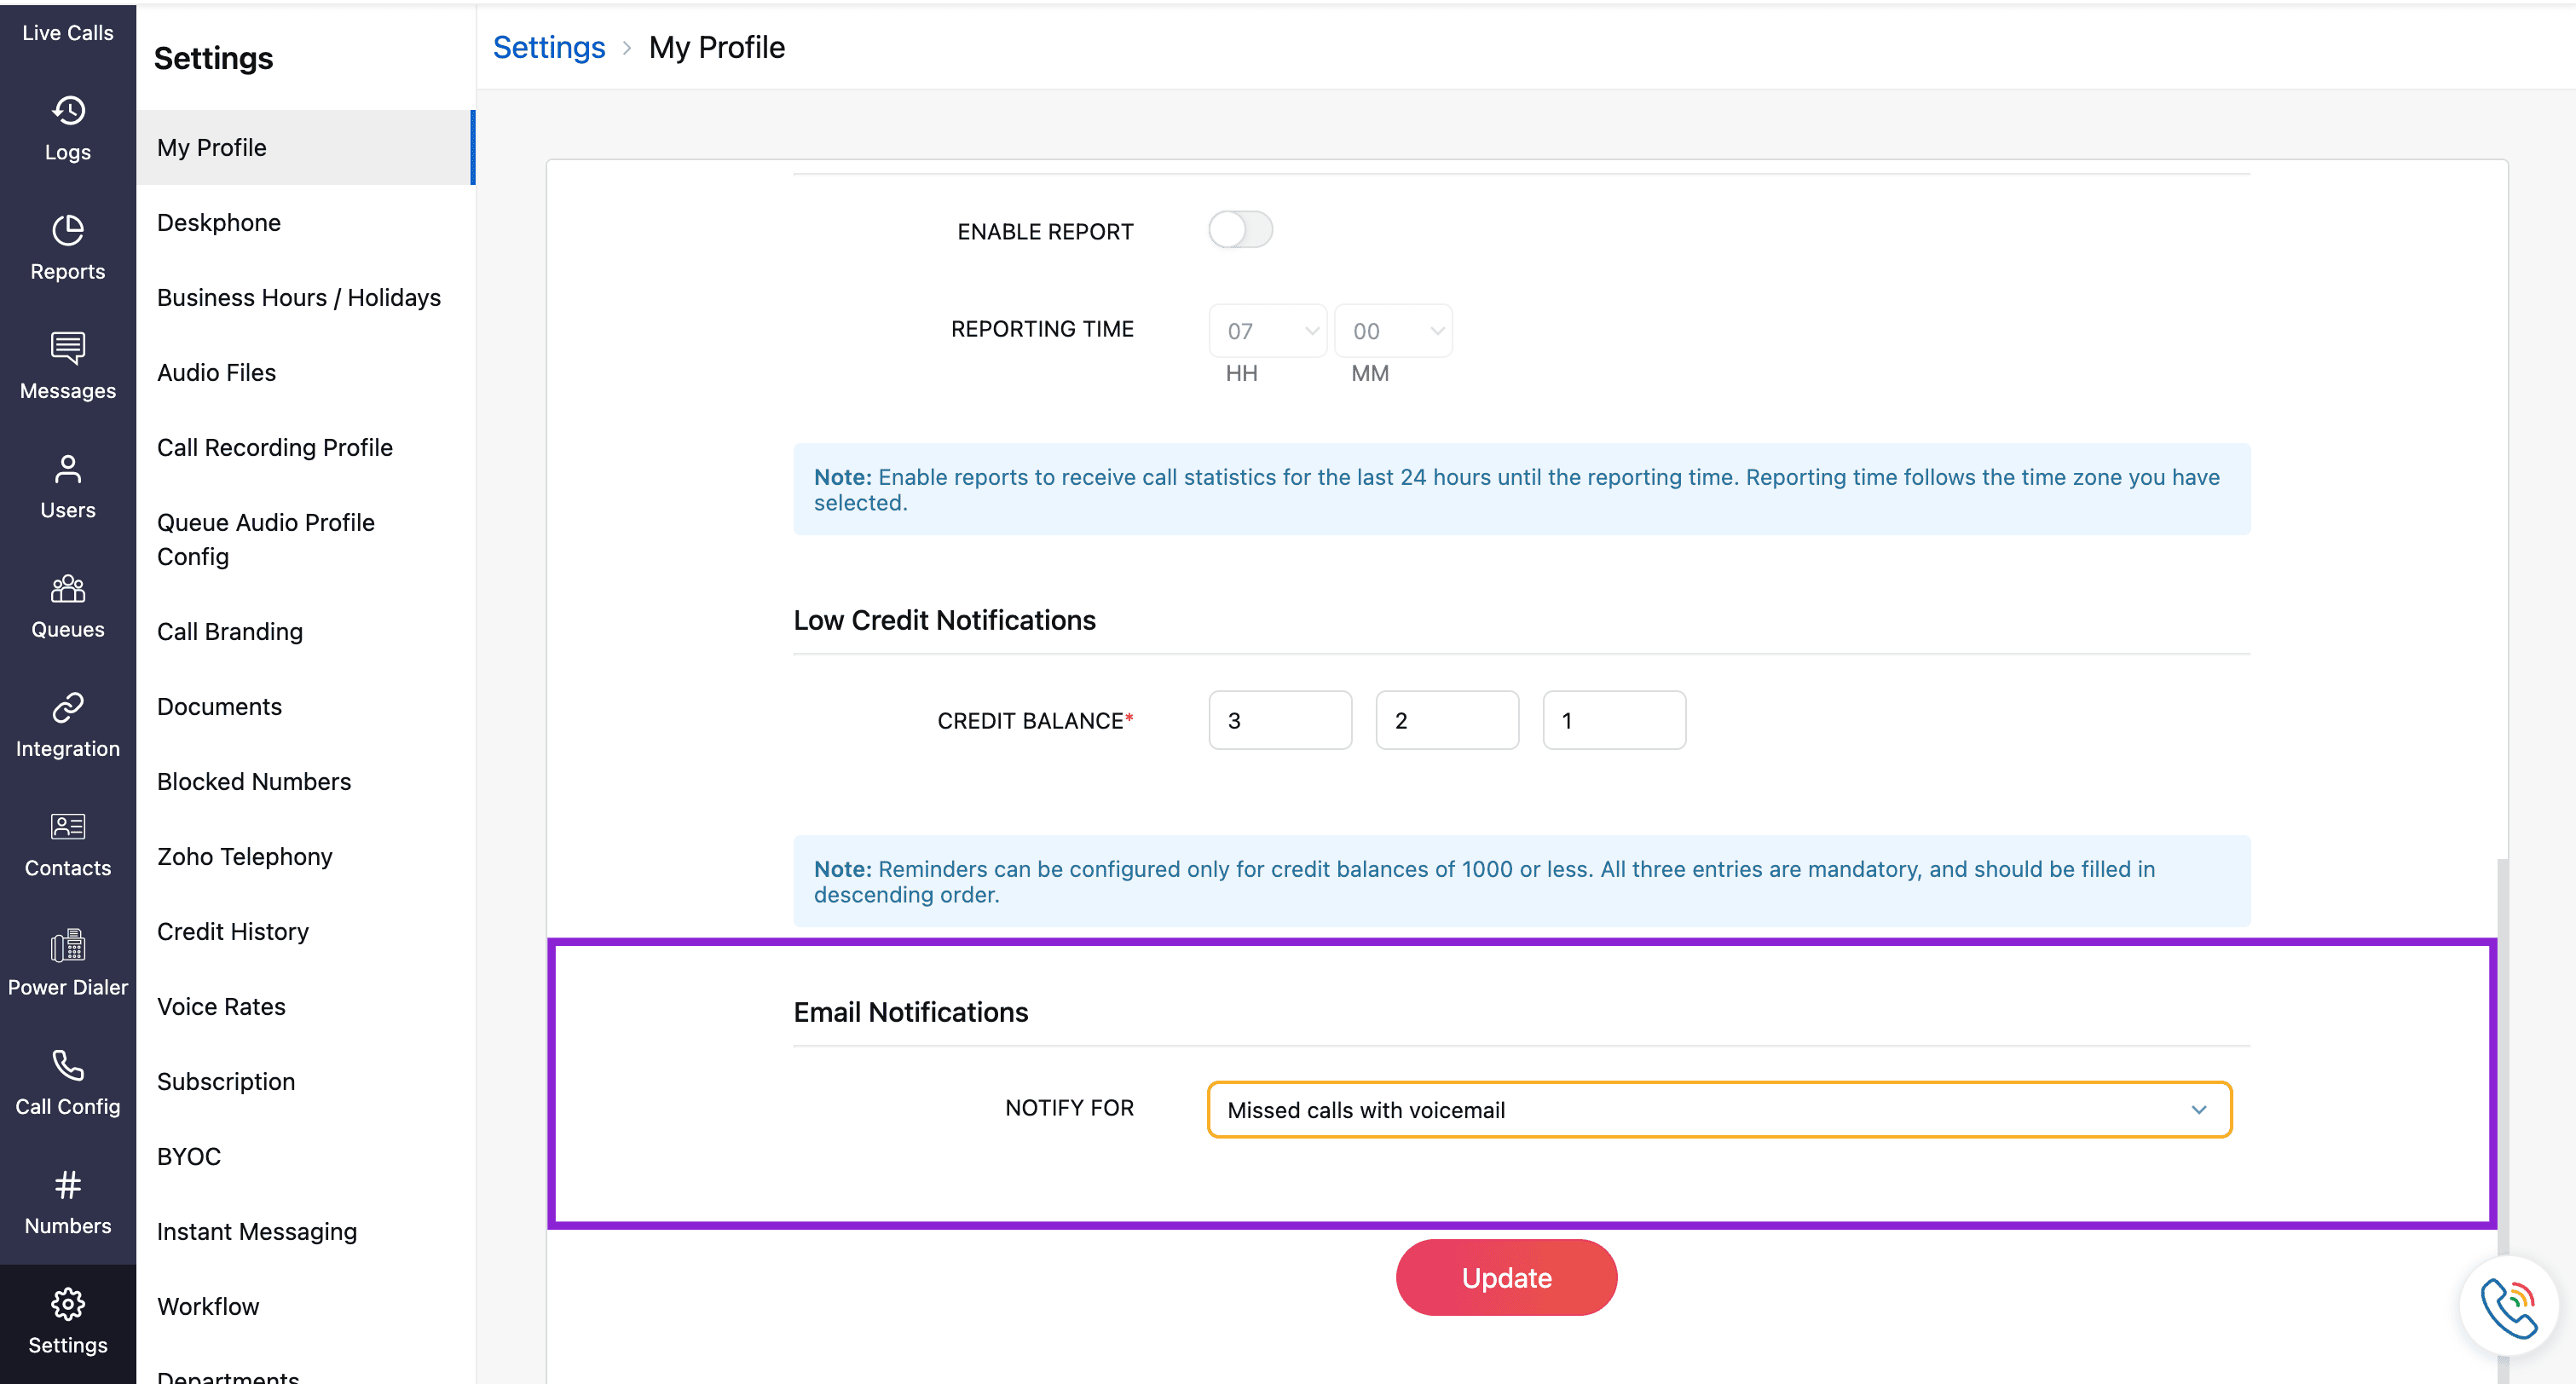Open the Notify For dropdown
The height and width of the screenshot is (1384, 2576).
(1719, 1110)
